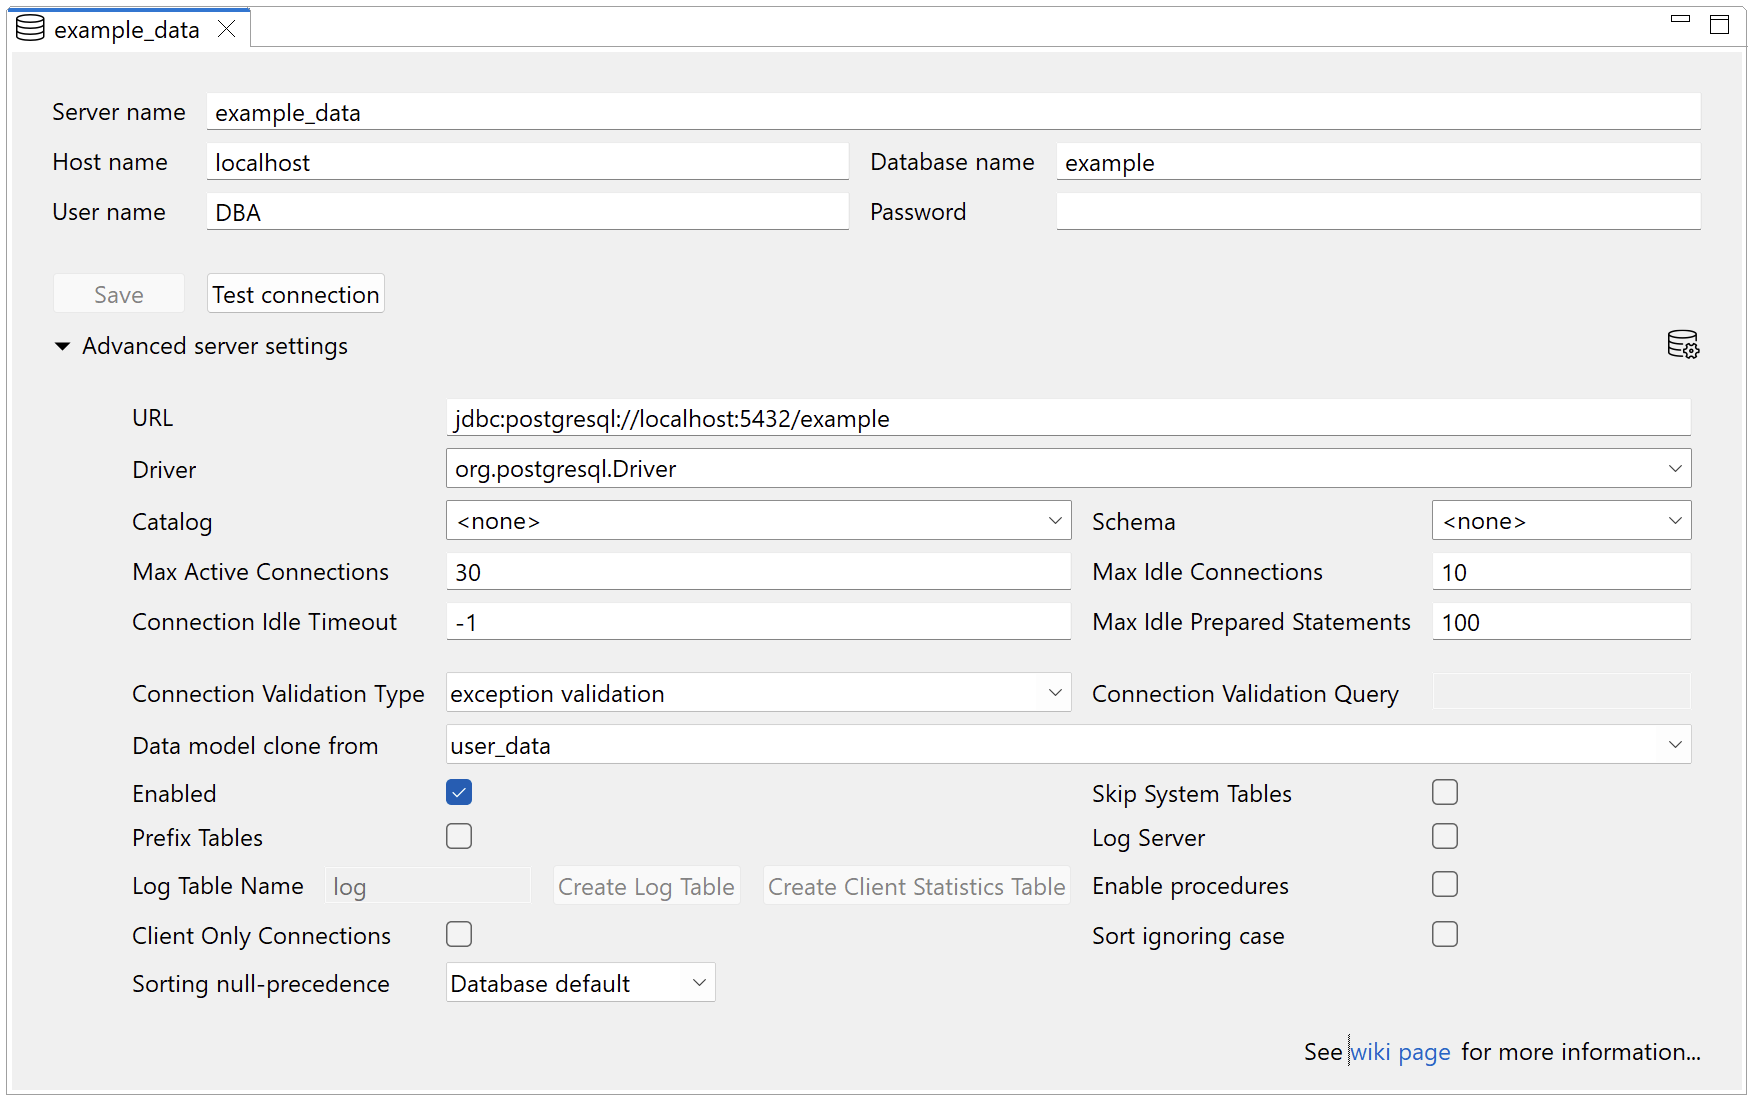Open the Schema dropdown
This screenshot has height=1104, width=1756.
click(1560, 521)
